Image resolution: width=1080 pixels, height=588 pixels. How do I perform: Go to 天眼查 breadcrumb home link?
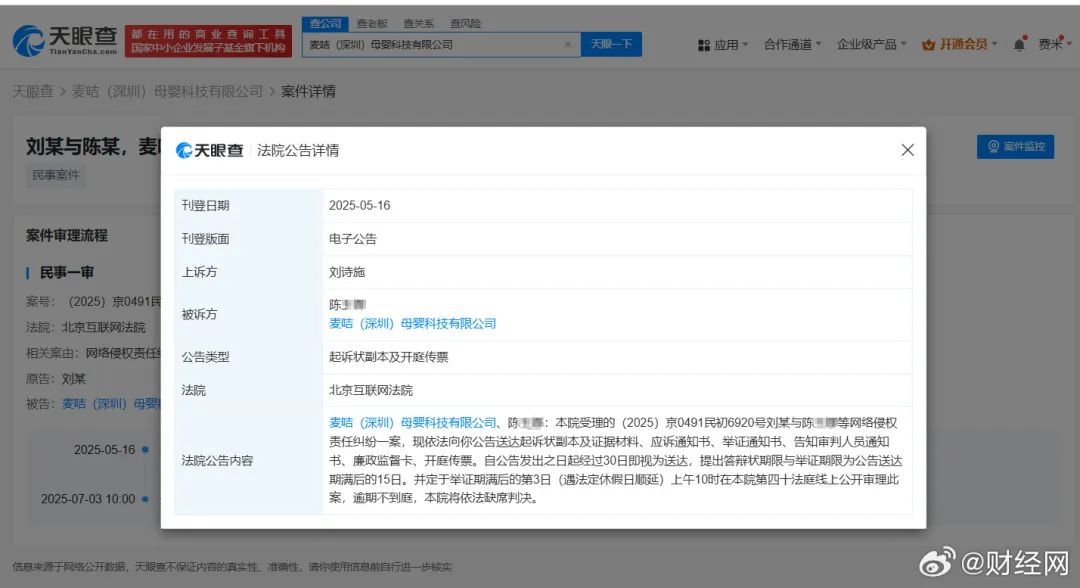pyautogui.click(x=32, y=91)
